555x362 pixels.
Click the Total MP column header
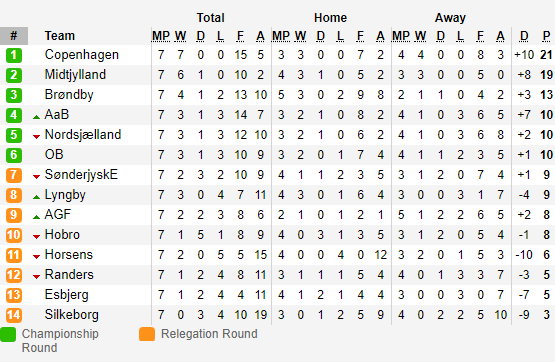click(x=161, y=36)
